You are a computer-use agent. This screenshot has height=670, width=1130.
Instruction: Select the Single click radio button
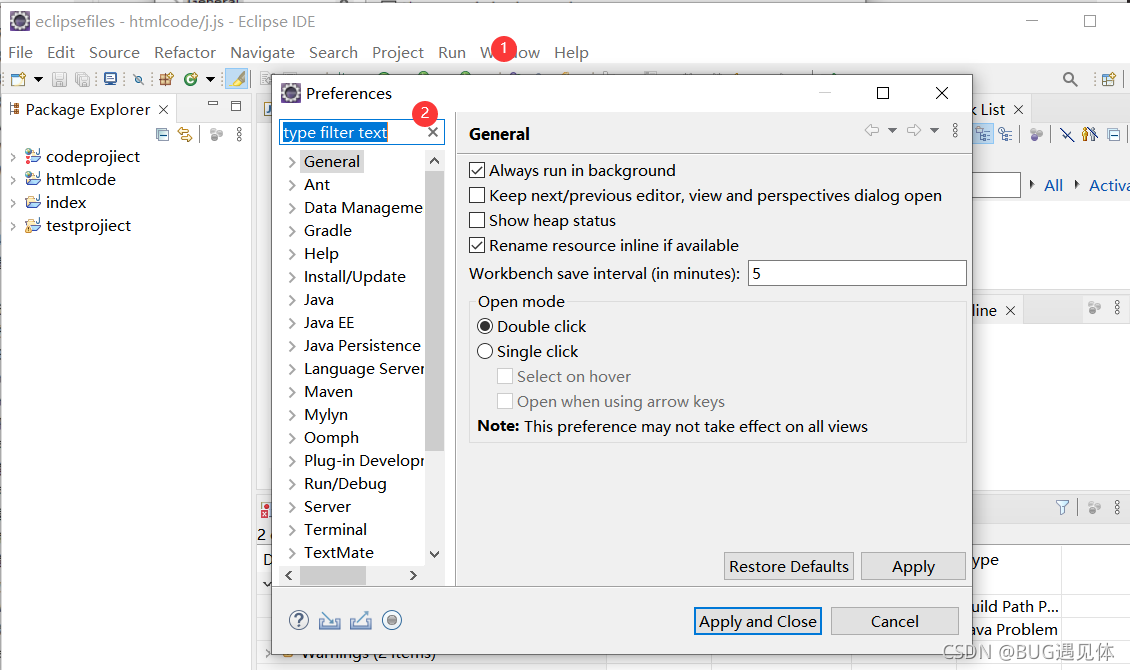click(x=485, y=352)
